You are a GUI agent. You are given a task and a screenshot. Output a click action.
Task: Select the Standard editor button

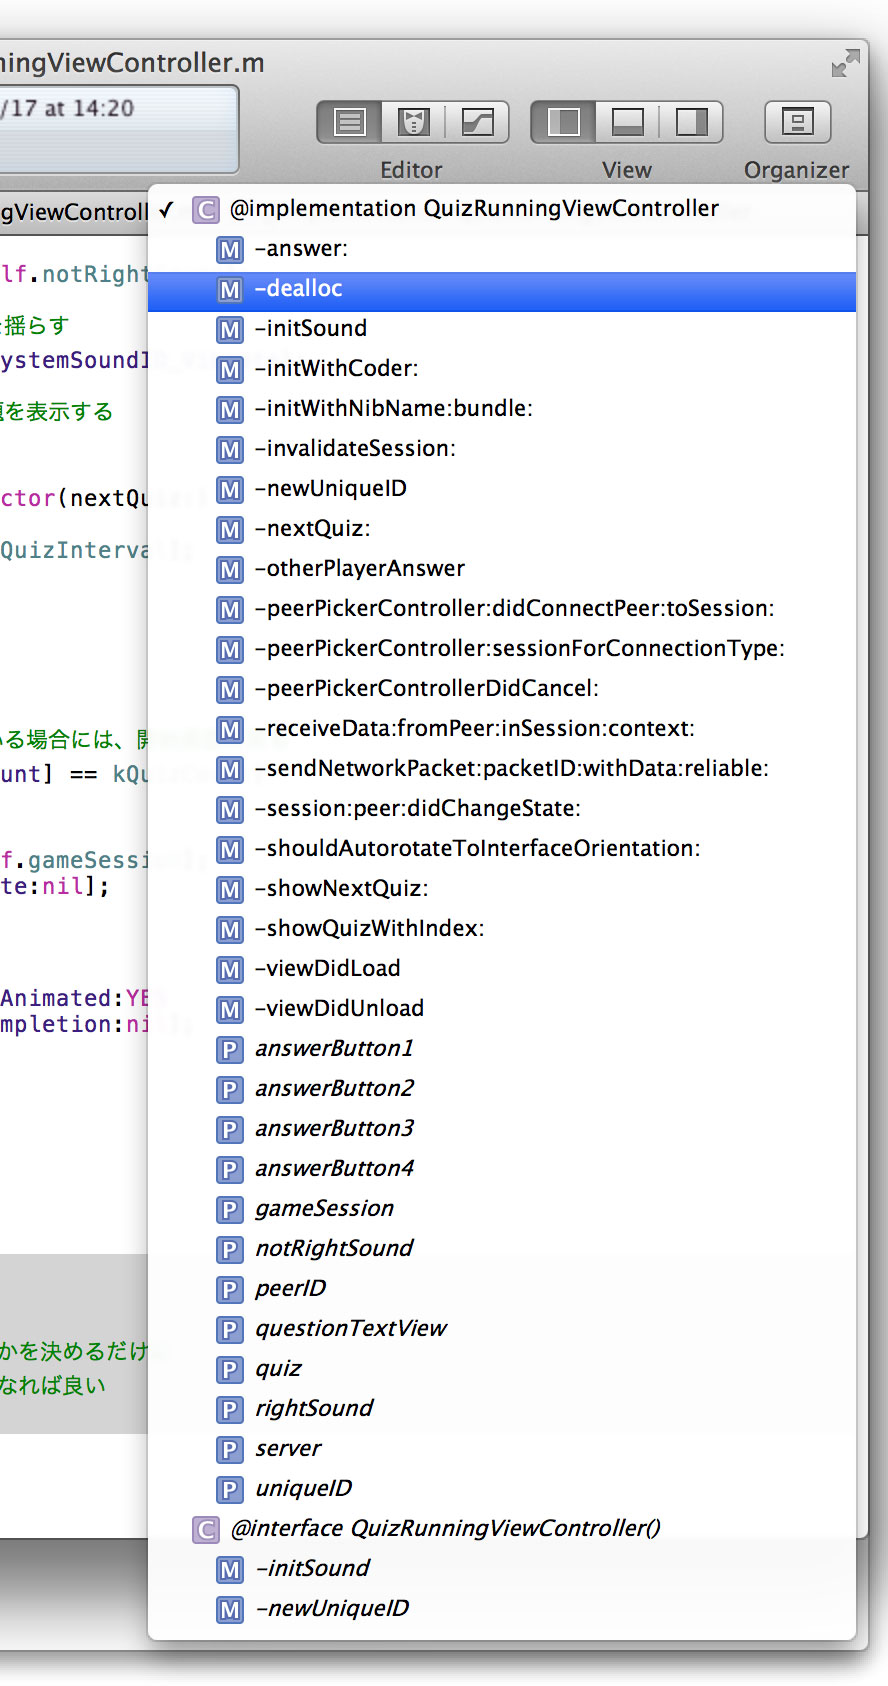point(350,122)
